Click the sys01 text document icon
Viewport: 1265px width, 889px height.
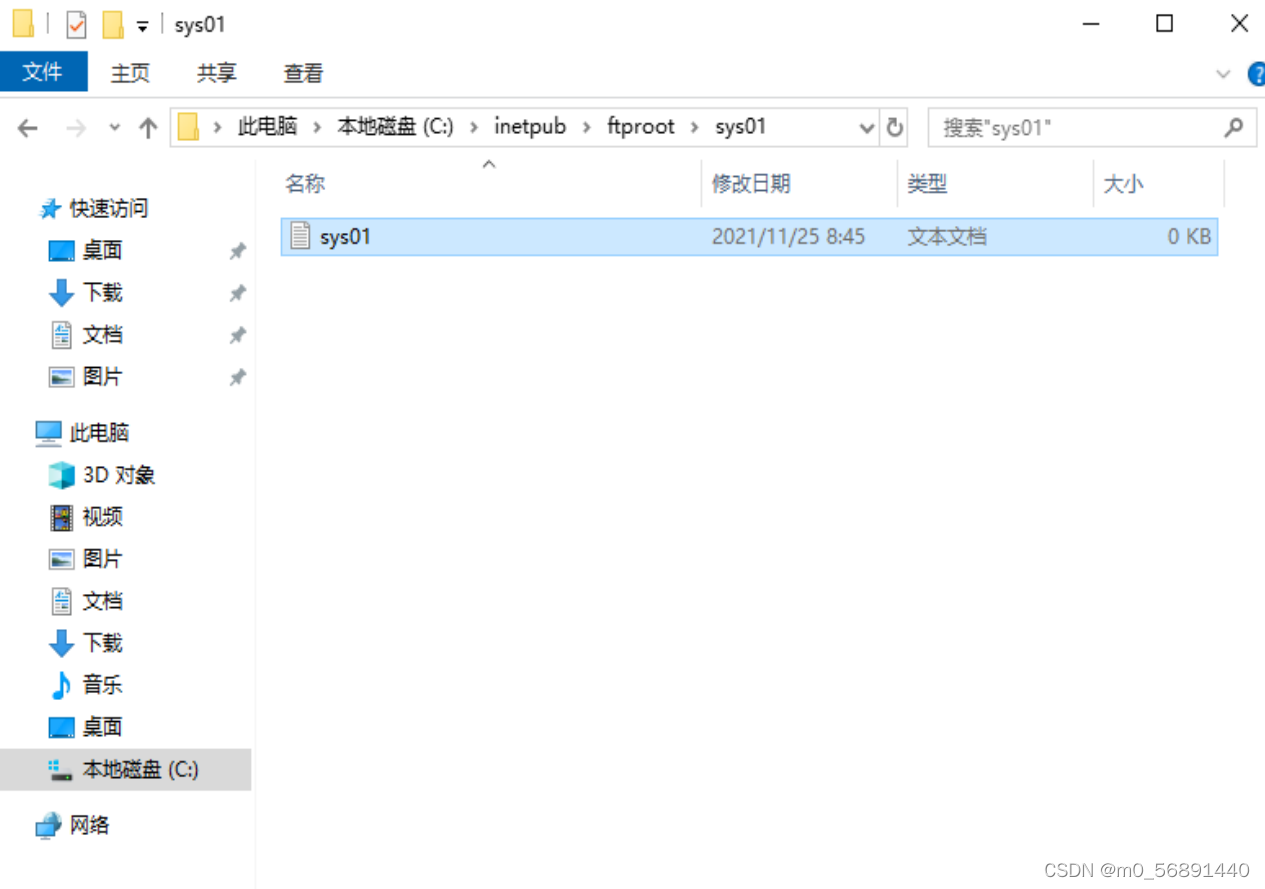pyautogui.click(x=300, y=236)
